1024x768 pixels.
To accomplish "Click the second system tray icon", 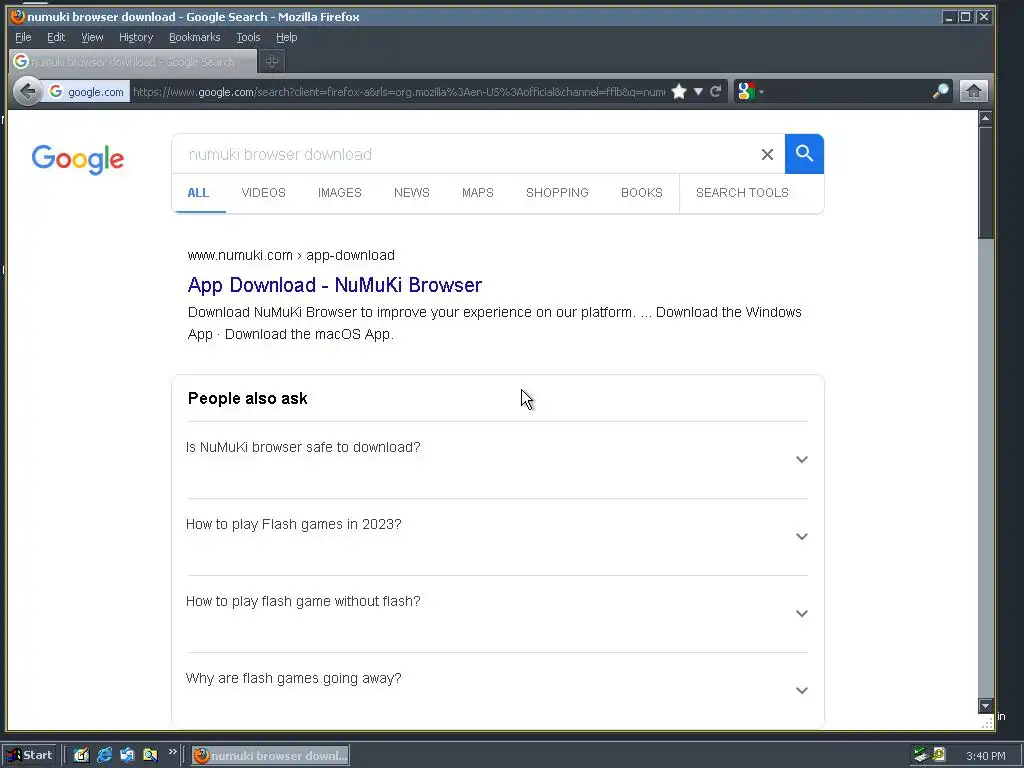I will [x=938, y=755].
